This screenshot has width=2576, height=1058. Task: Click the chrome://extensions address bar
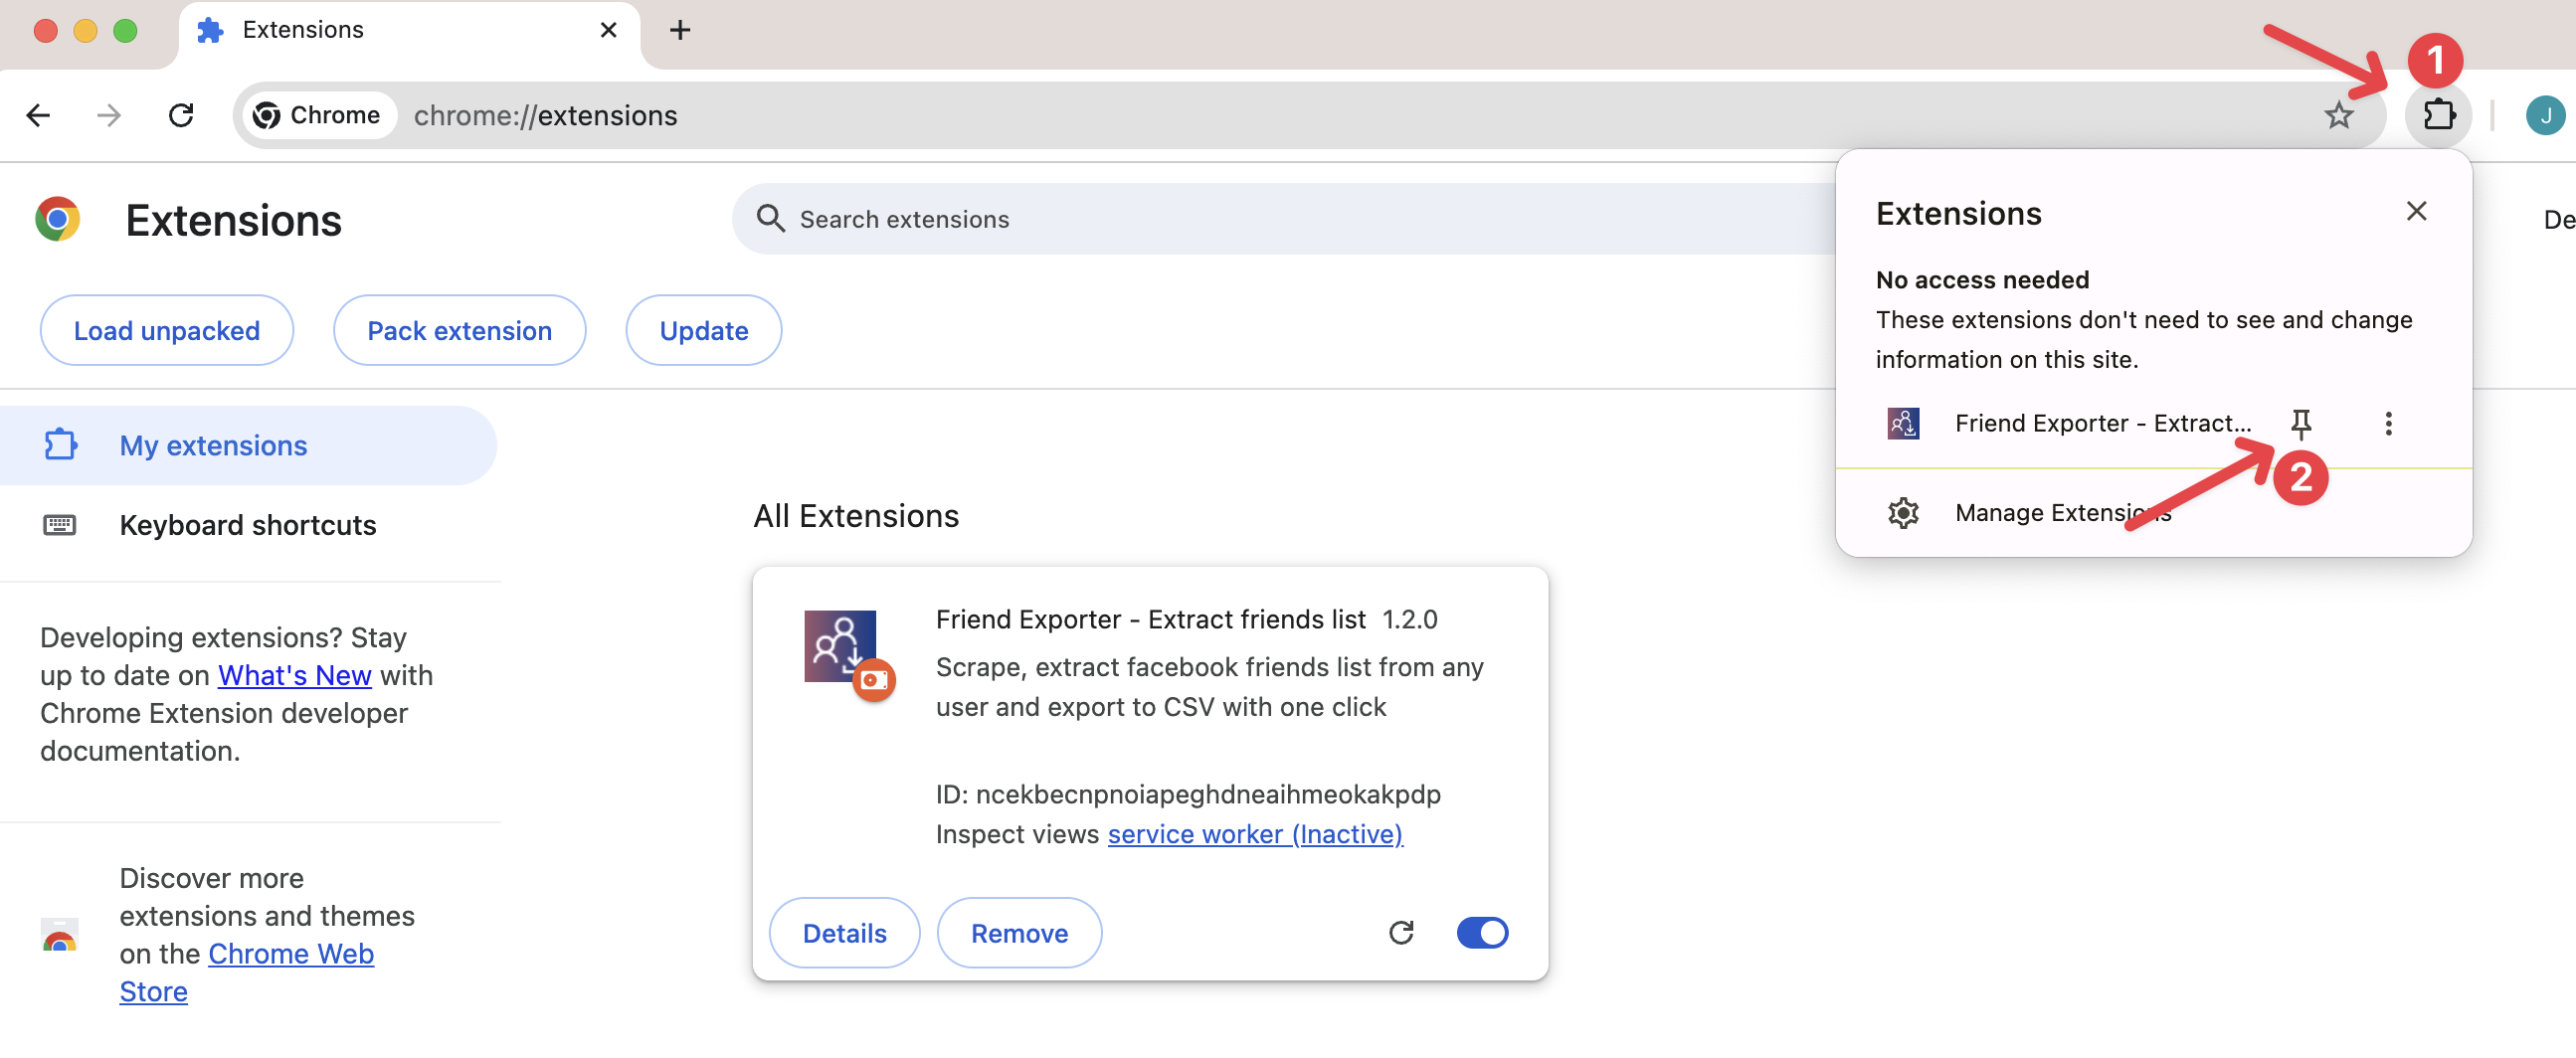point(1310,116)
